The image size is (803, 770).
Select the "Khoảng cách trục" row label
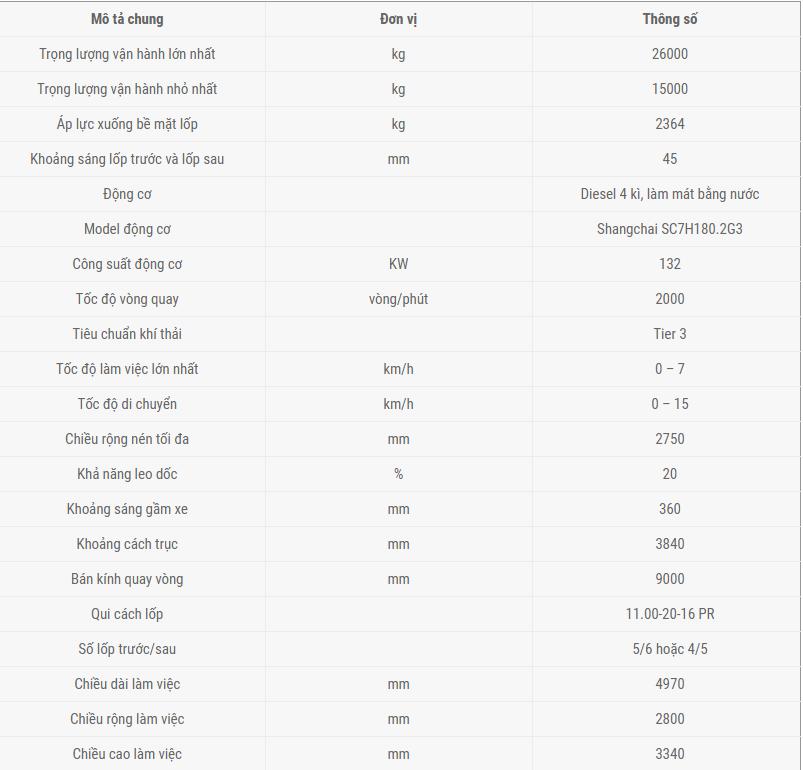coord(127,544)
